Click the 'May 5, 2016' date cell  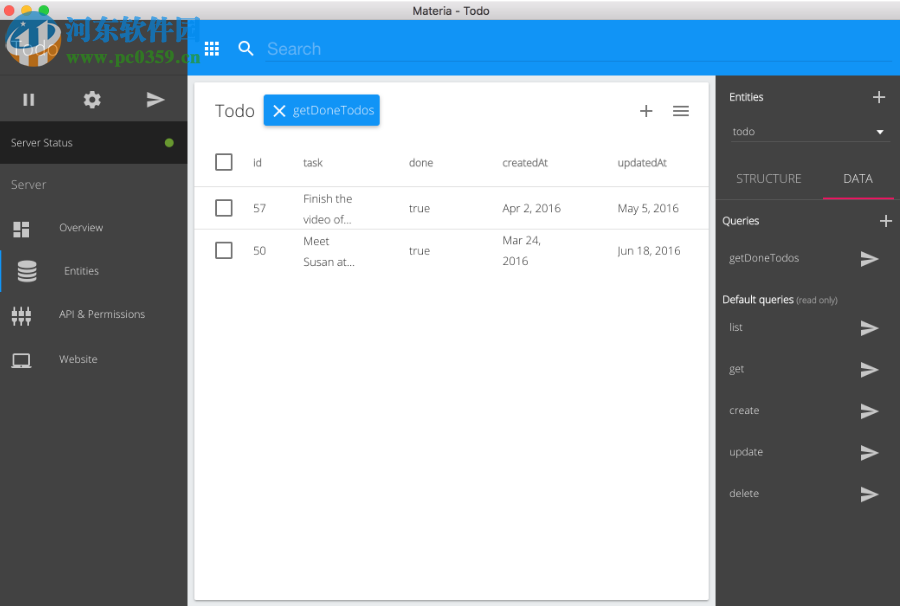coord(648,208)
